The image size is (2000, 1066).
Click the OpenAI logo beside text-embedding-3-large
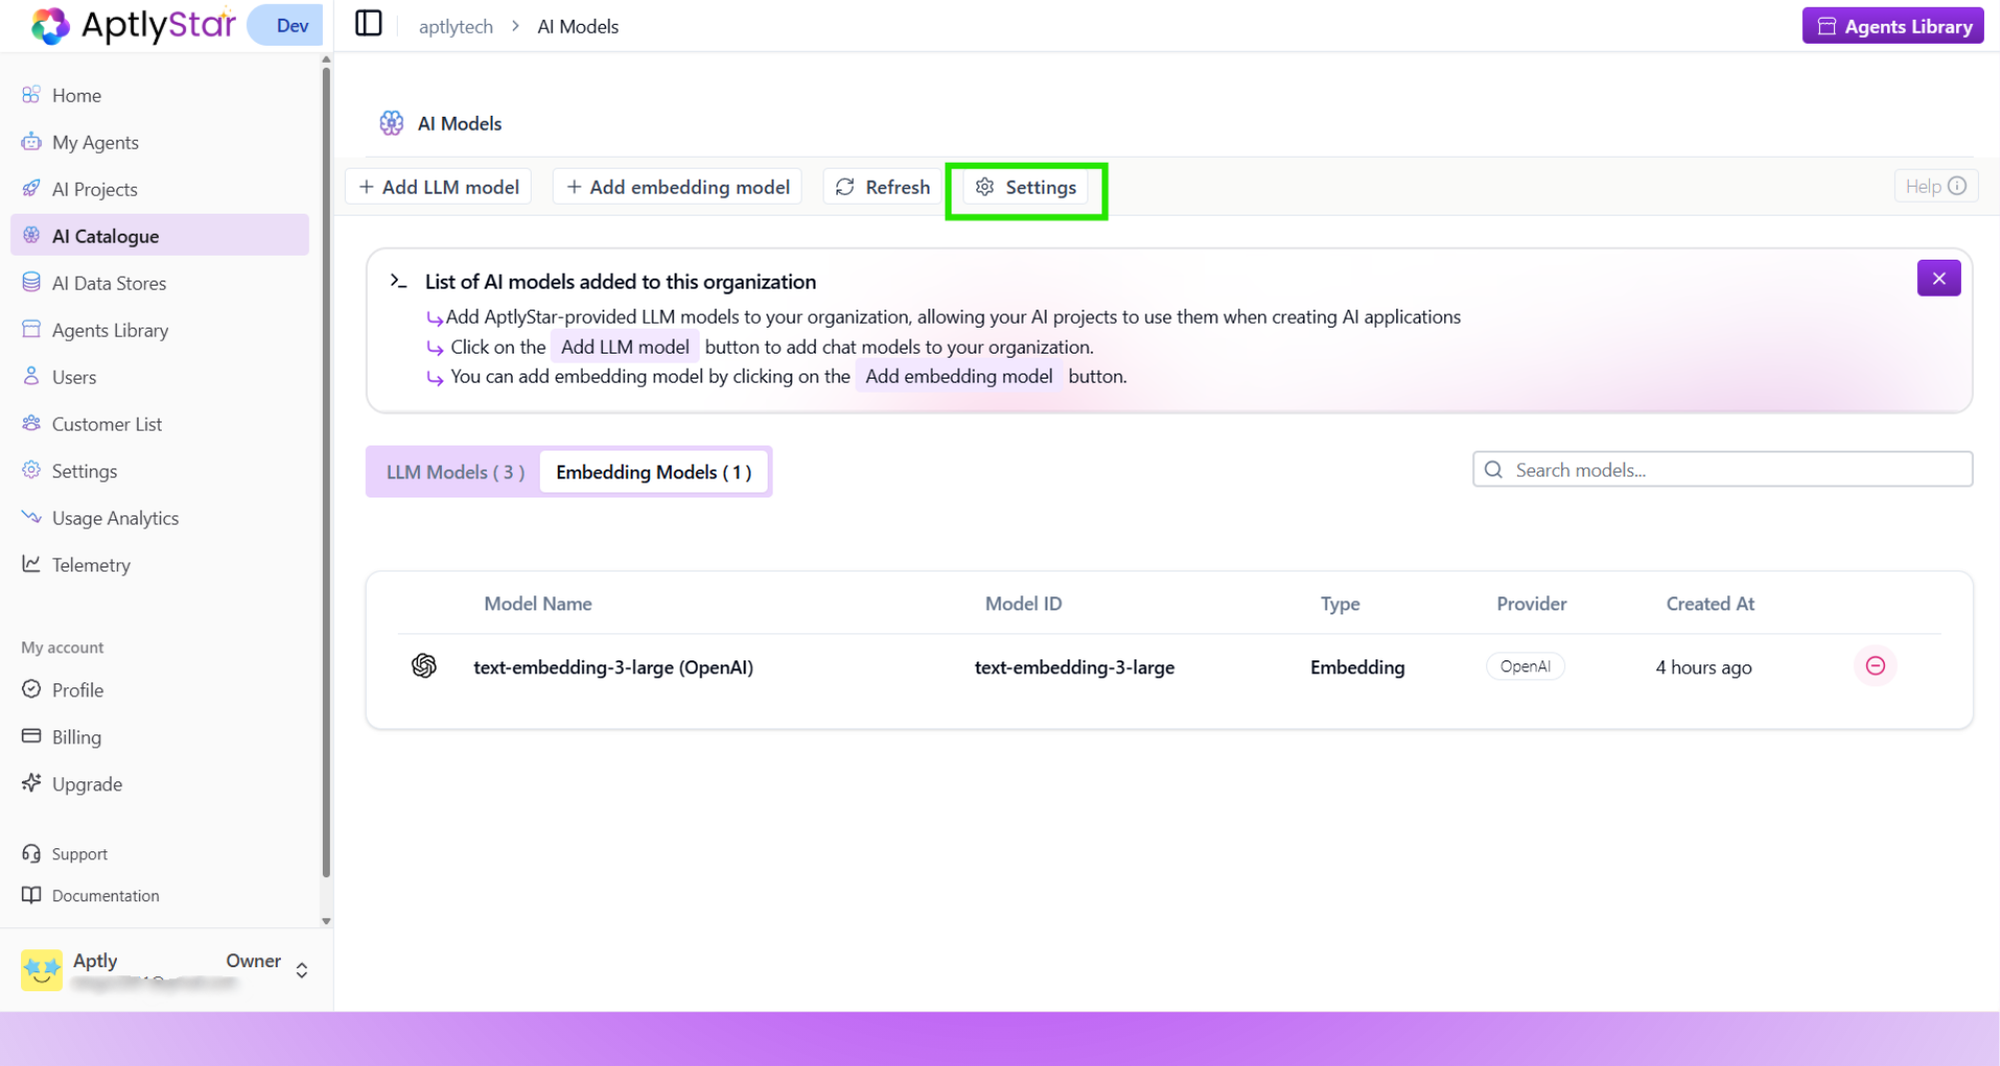(424, 666)
